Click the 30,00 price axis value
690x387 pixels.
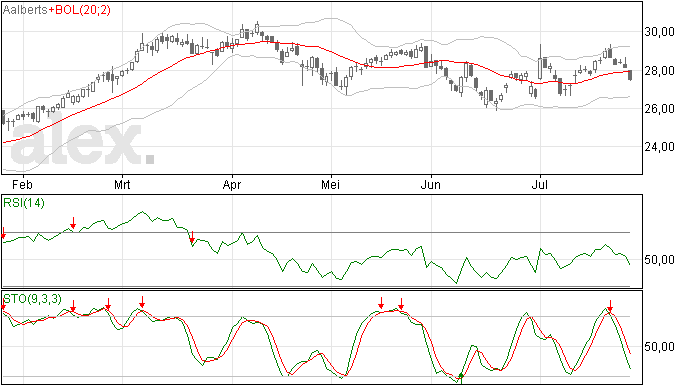pos(659,32)
